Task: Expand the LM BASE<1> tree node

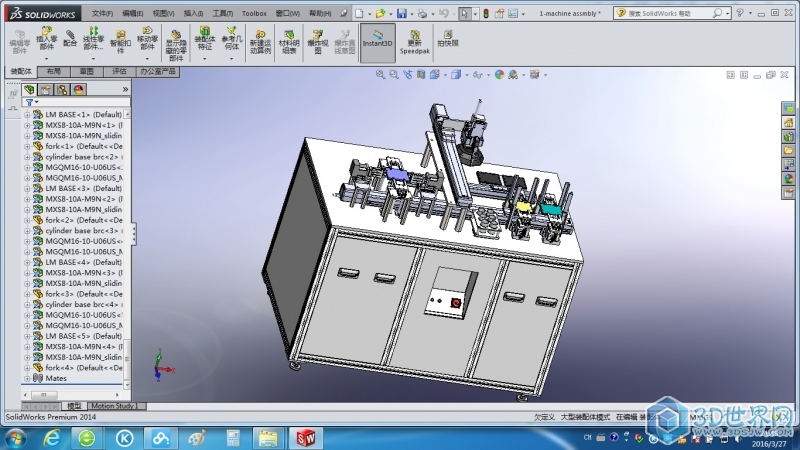Action: 27,115
